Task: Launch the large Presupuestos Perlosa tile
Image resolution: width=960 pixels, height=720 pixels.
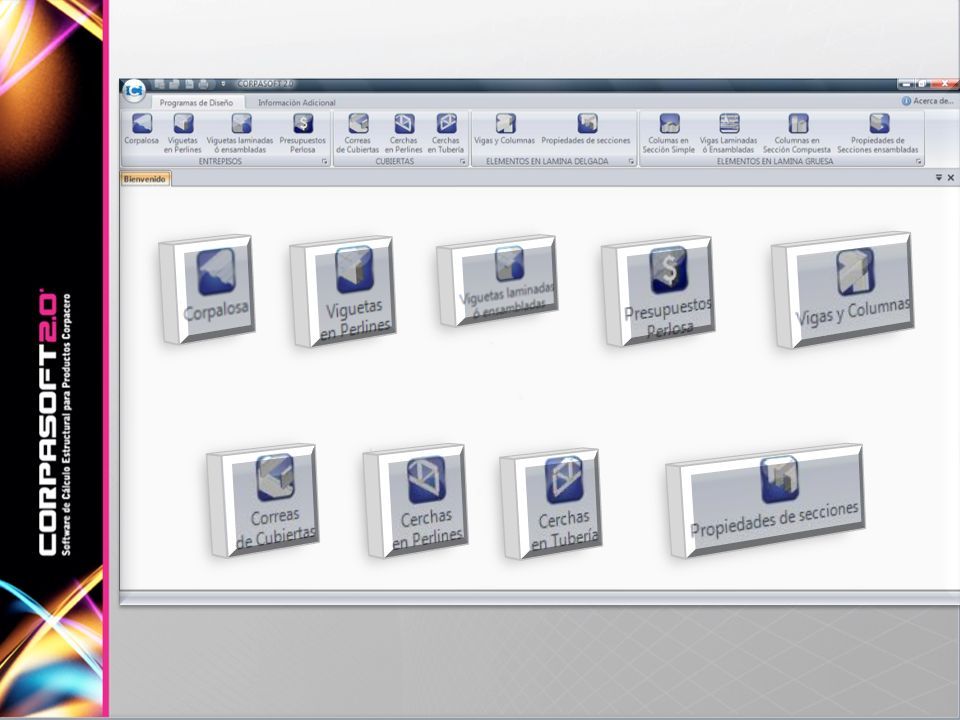Action: coord(658,291)
